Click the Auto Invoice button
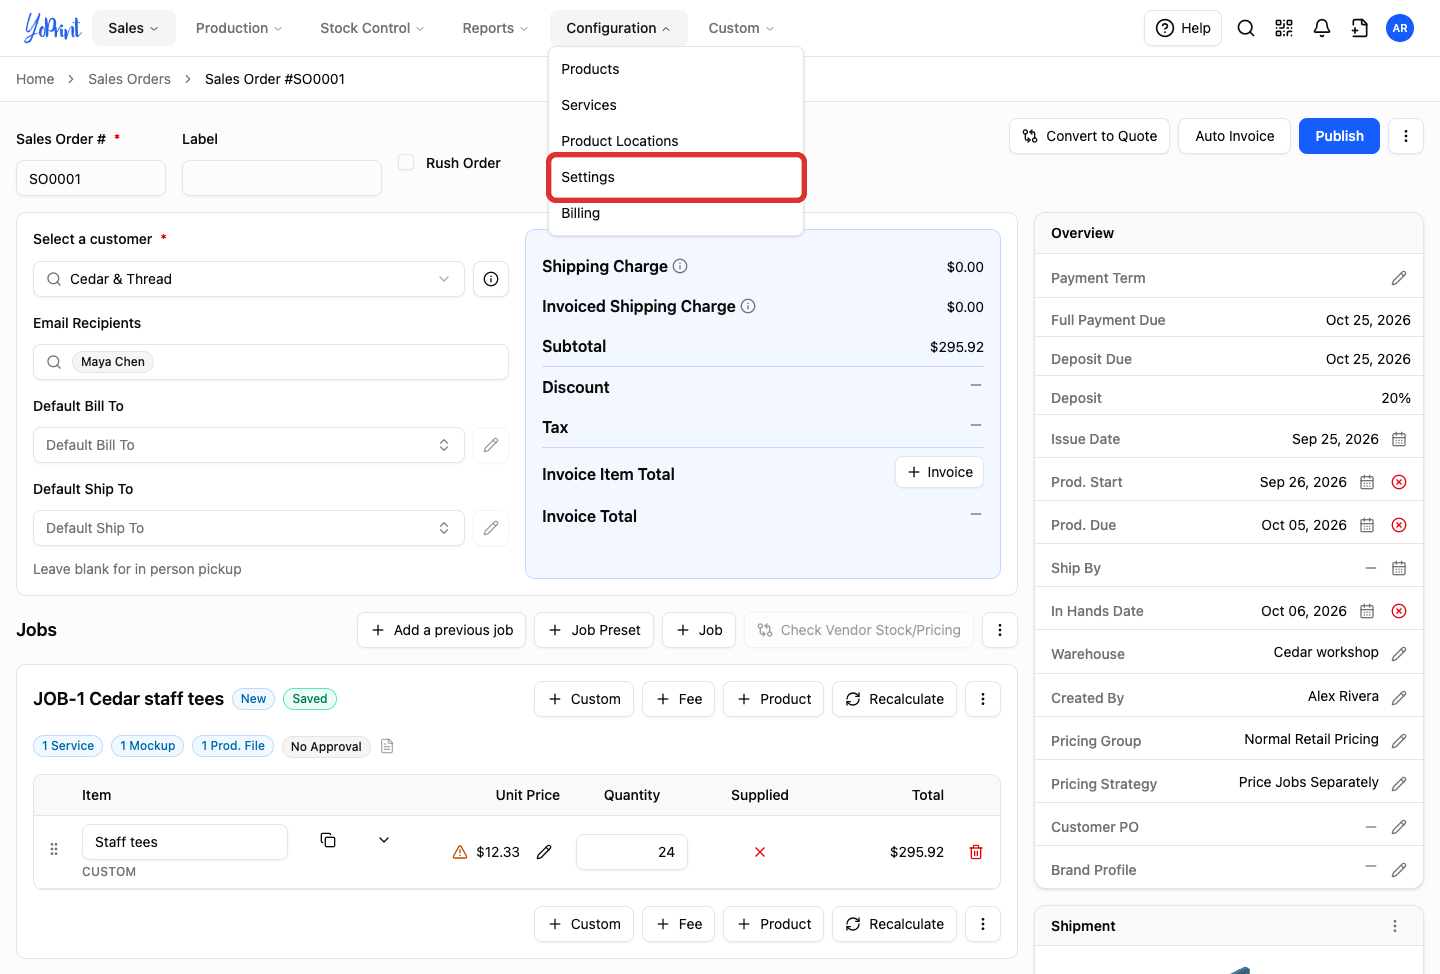1440x974 pixels. click(1235, 136)
